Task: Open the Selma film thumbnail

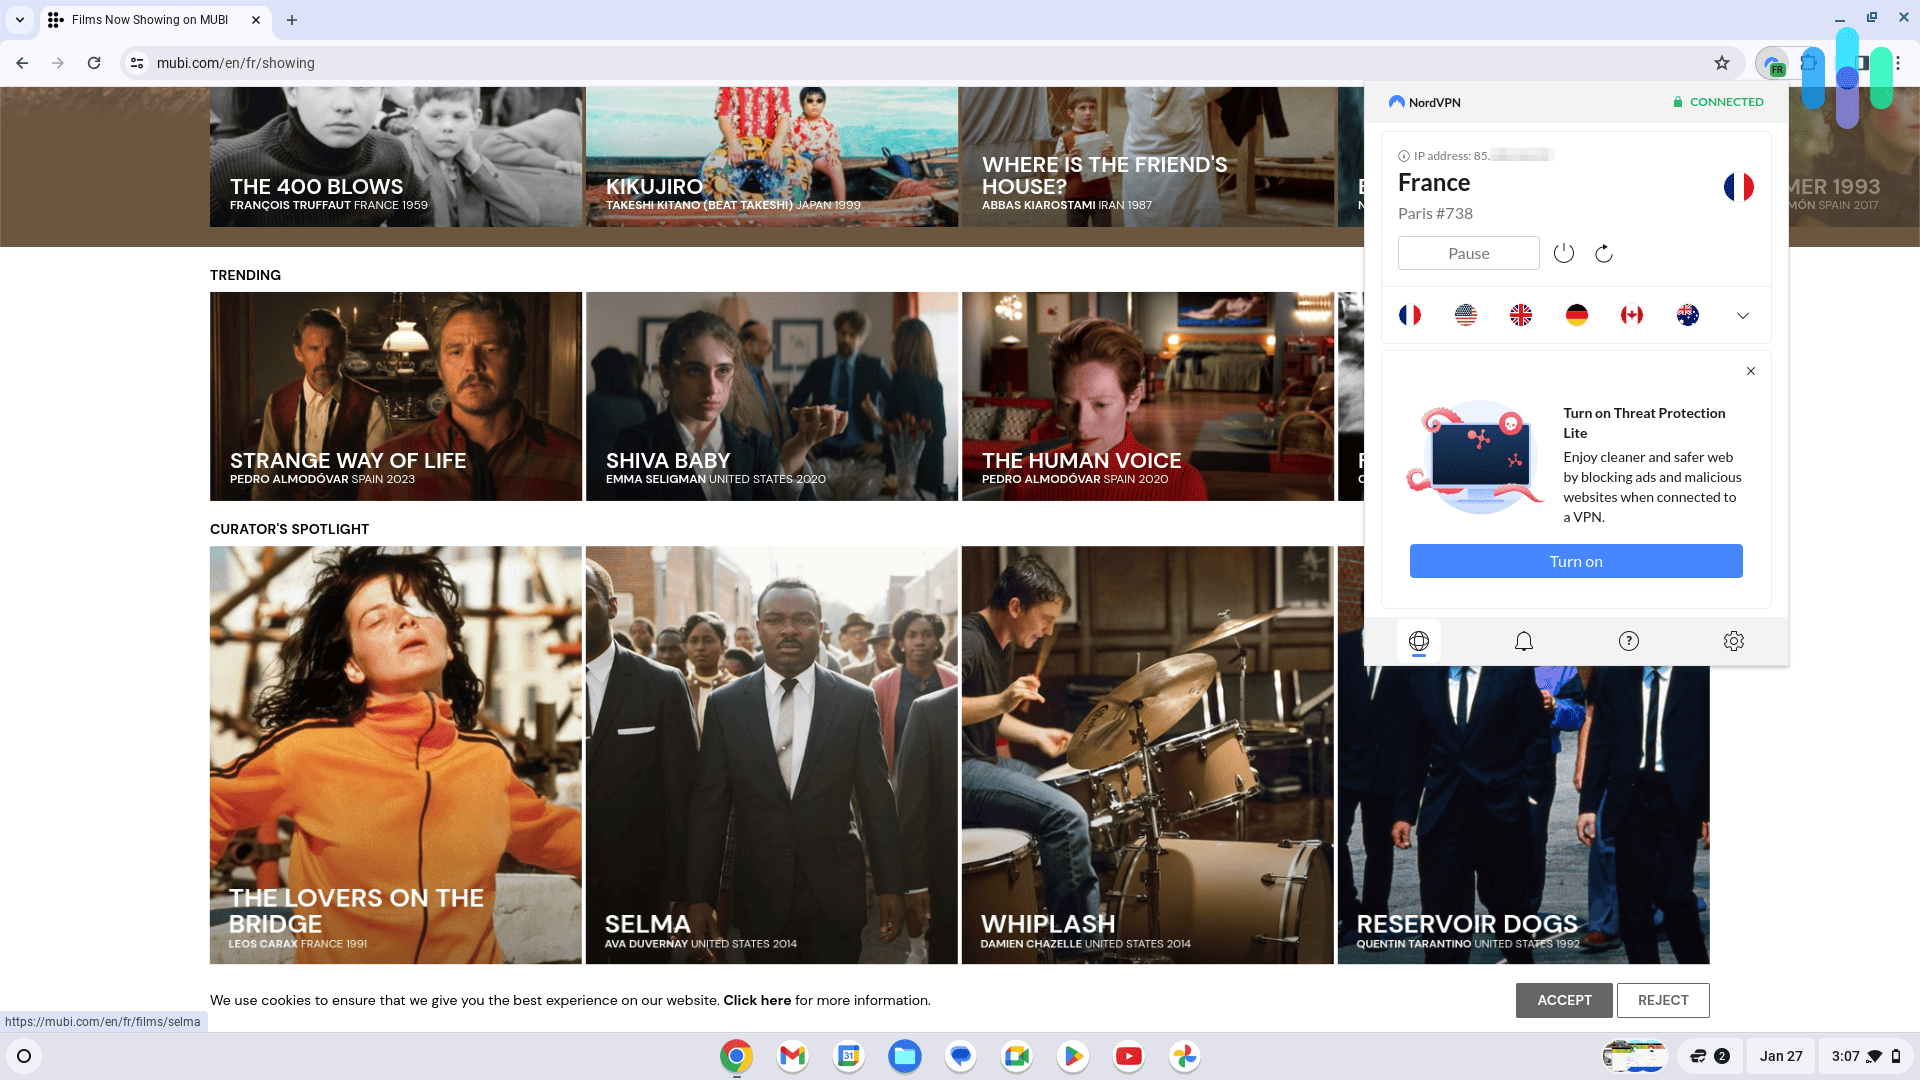Action: coord(771,754)
